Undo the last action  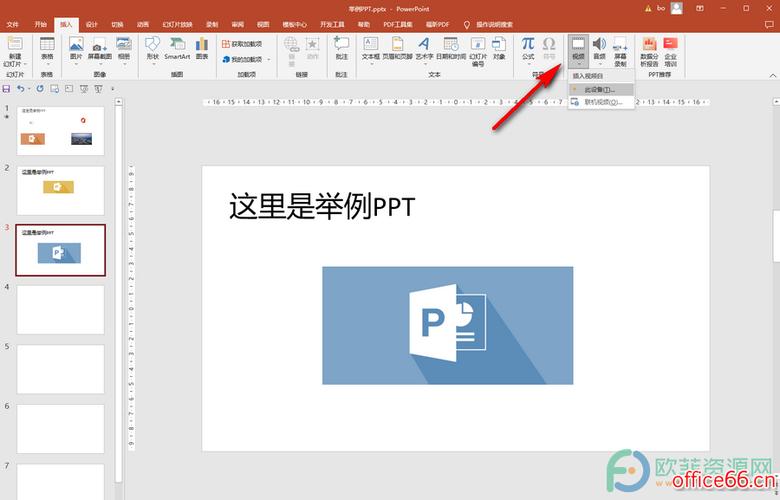pos(20,89)
